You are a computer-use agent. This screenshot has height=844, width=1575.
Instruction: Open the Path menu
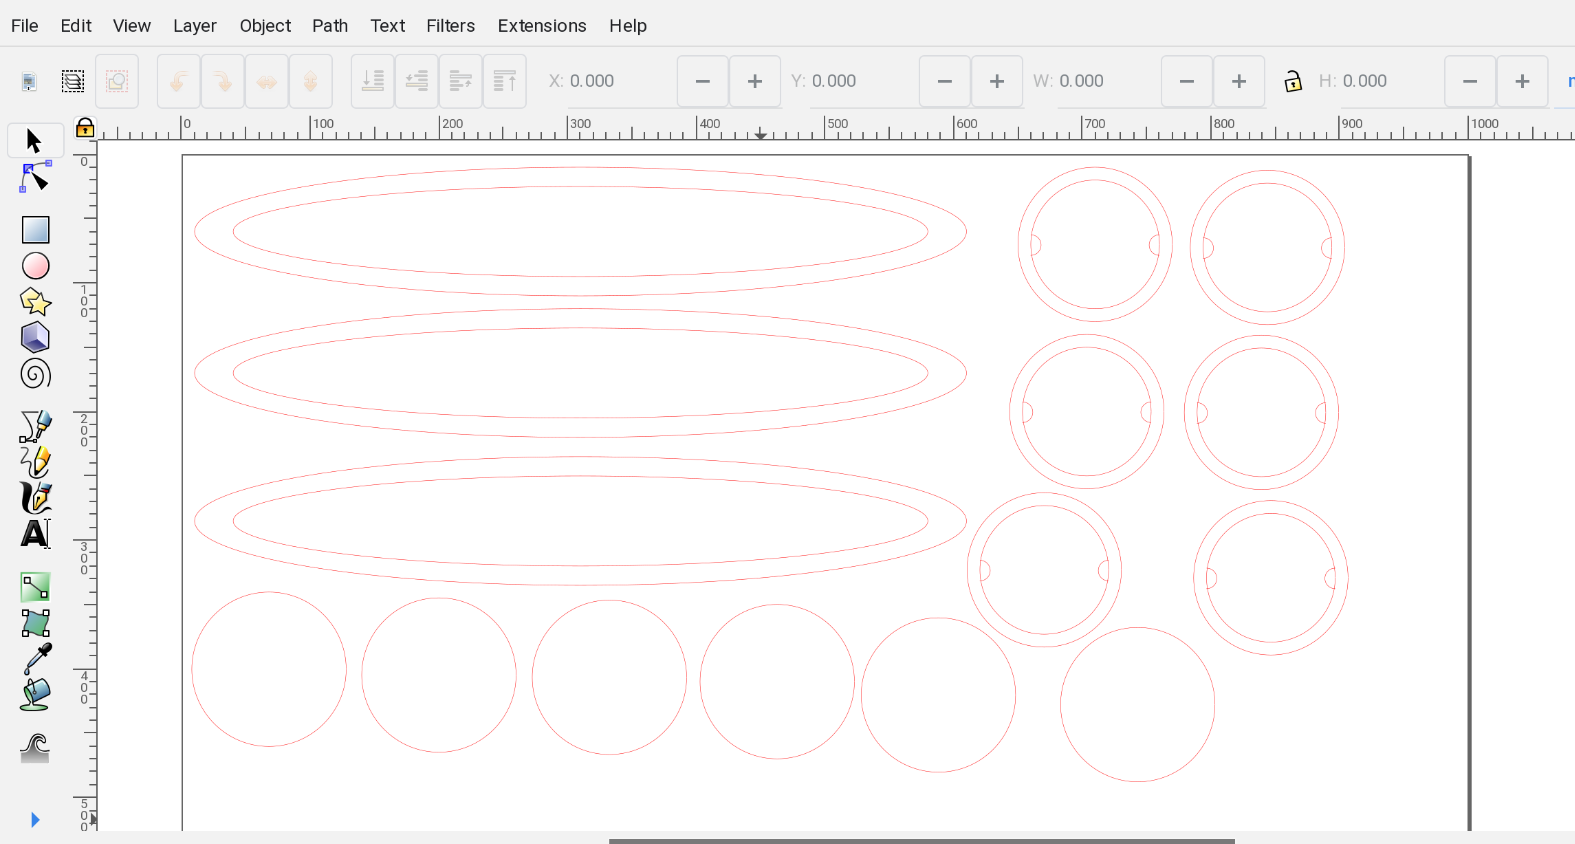click(330, 26)
